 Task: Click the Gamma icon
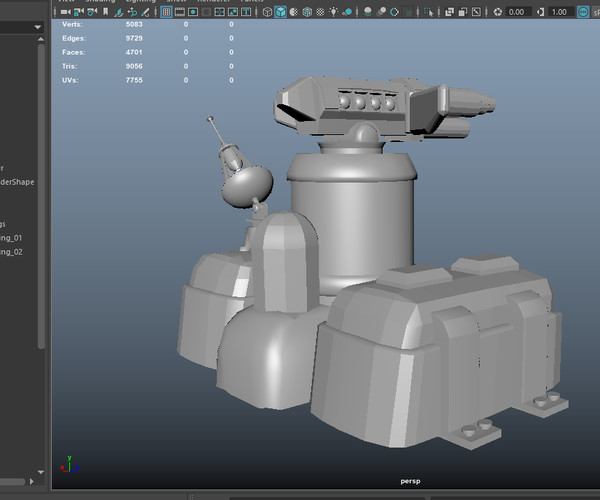click(x=541, y=12)
